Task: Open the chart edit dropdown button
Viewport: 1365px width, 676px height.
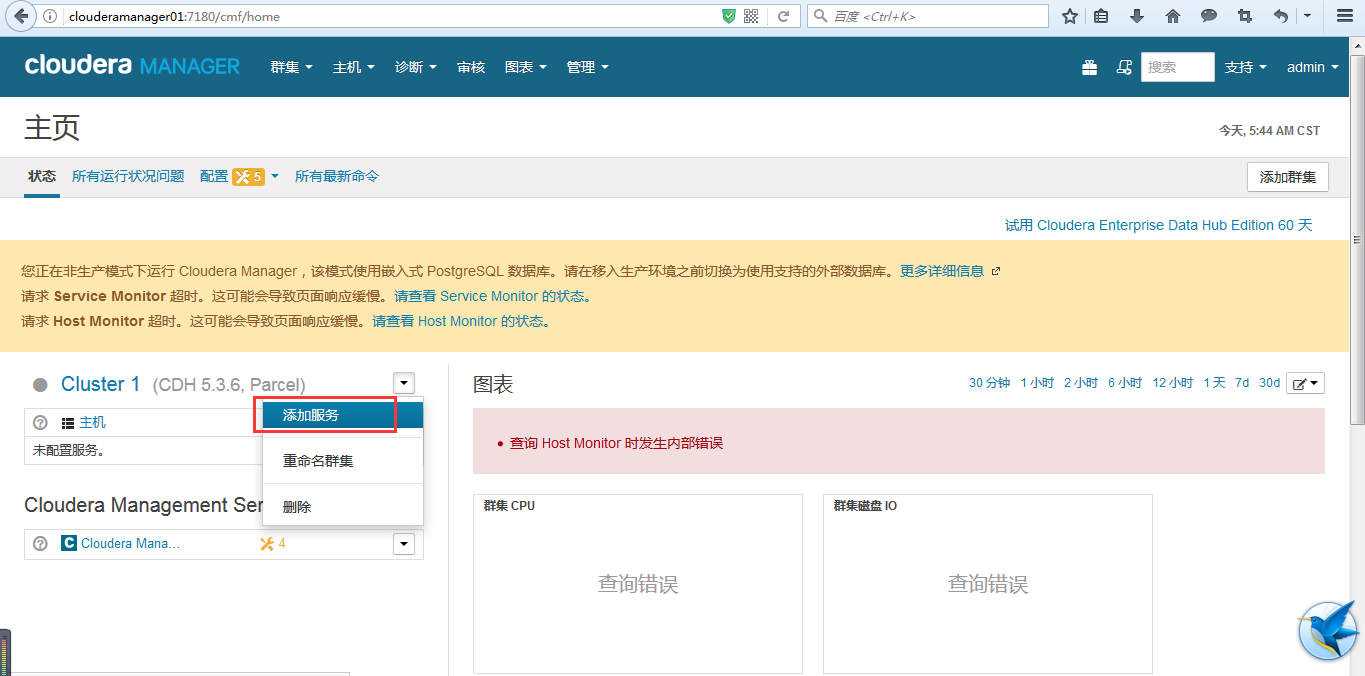Action: (1305, 383)
